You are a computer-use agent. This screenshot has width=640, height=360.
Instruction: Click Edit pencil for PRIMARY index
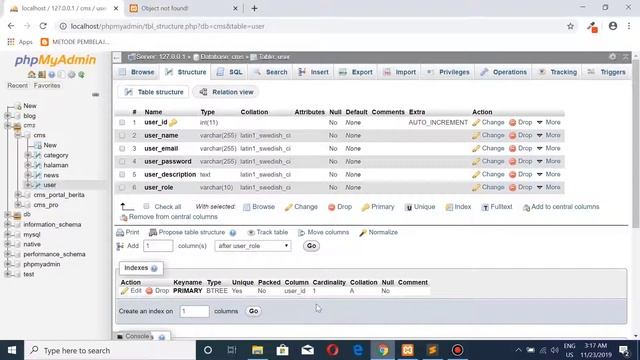[x=124, y=291]
